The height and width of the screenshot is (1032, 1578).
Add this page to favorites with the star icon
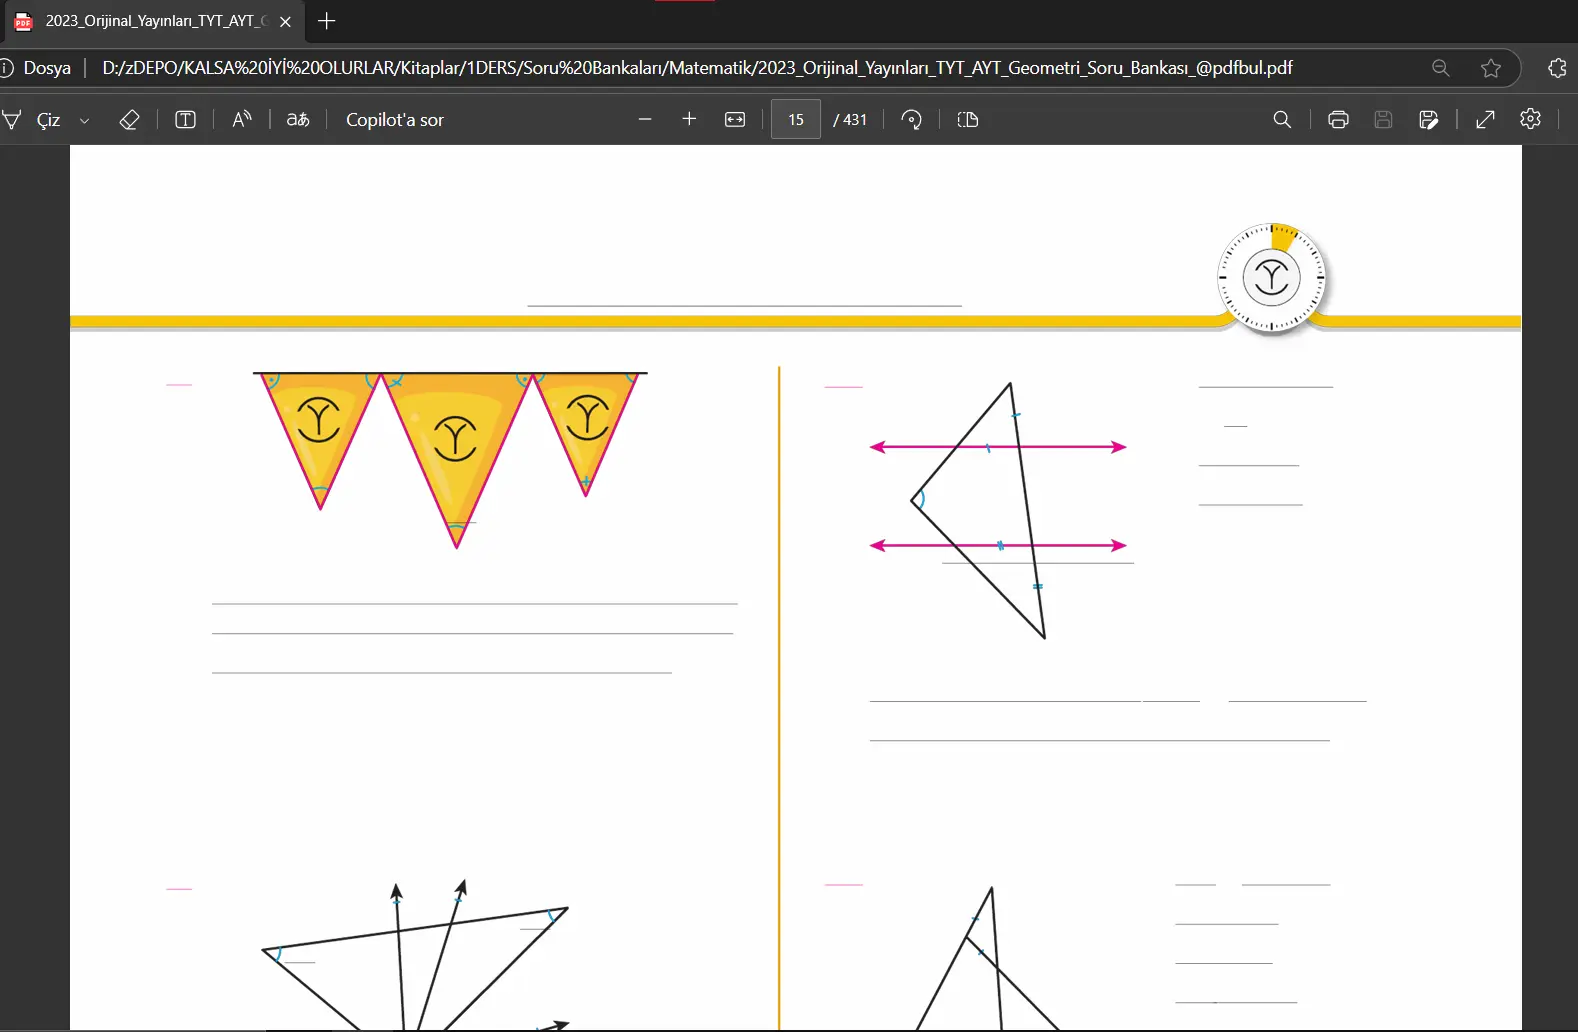point(1491,68)
